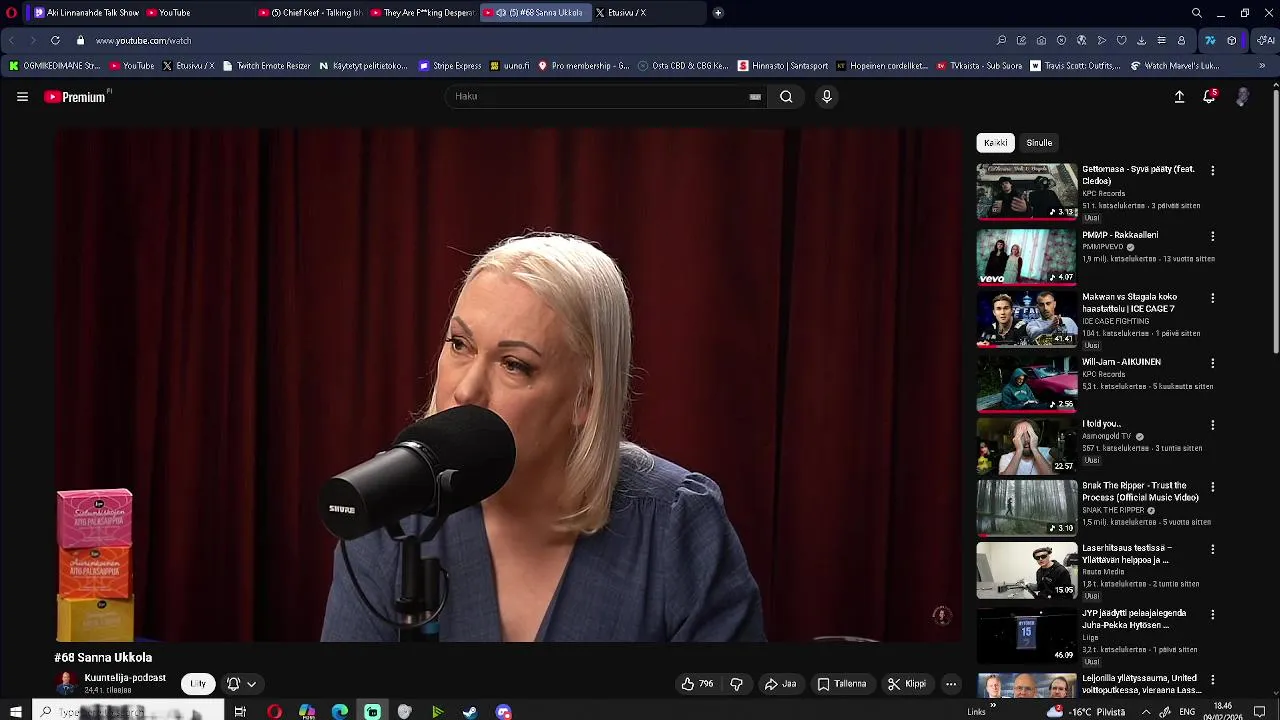
Task: Open options menu for I told you... video
Action: (x=1213, y=425)
